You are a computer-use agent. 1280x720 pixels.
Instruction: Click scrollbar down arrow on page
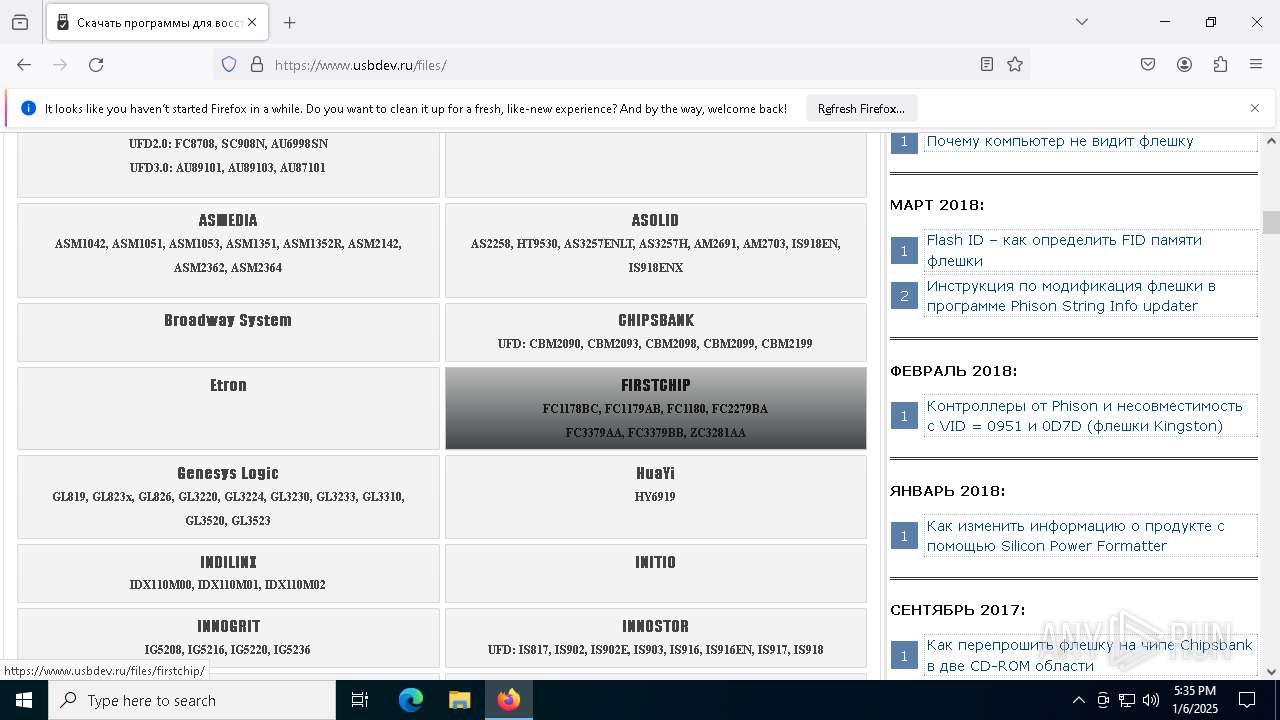tap(1271, 671)
